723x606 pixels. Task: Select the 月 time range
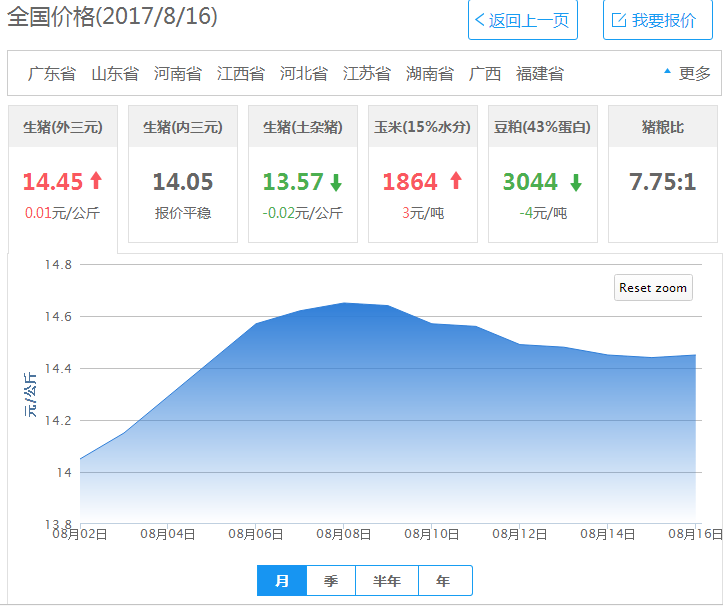click(282, 581)
